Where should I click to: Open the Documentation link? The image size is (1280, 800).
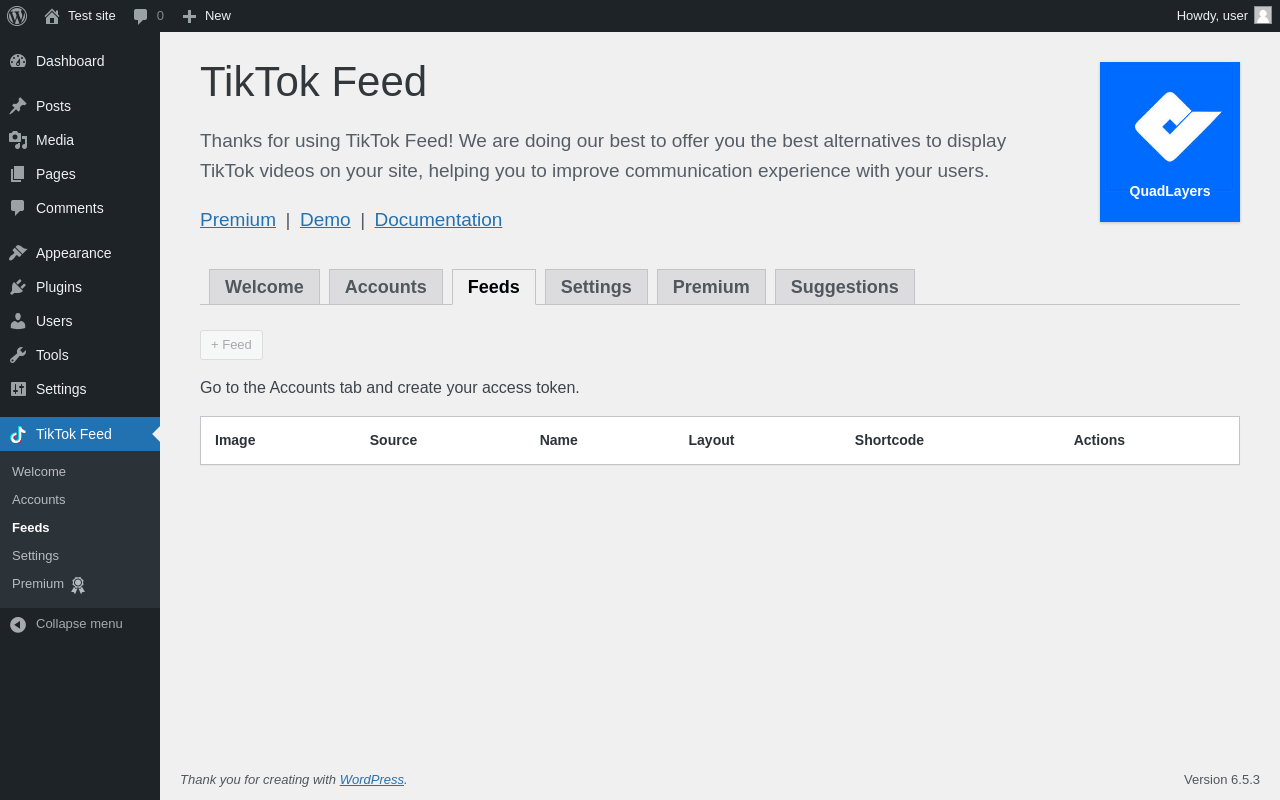(438, 220)
